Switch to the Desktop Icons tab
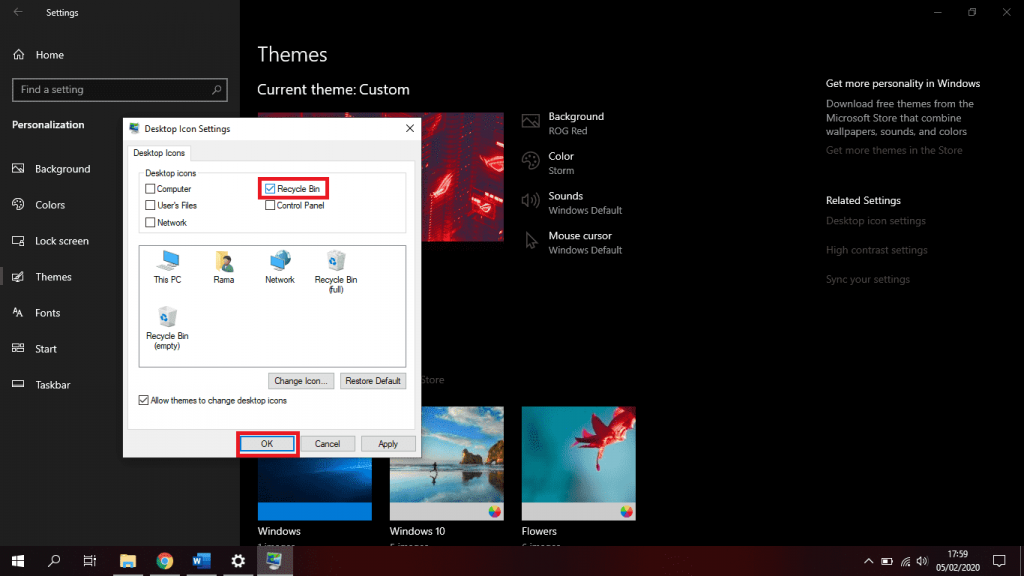 (x=161, y=153)
